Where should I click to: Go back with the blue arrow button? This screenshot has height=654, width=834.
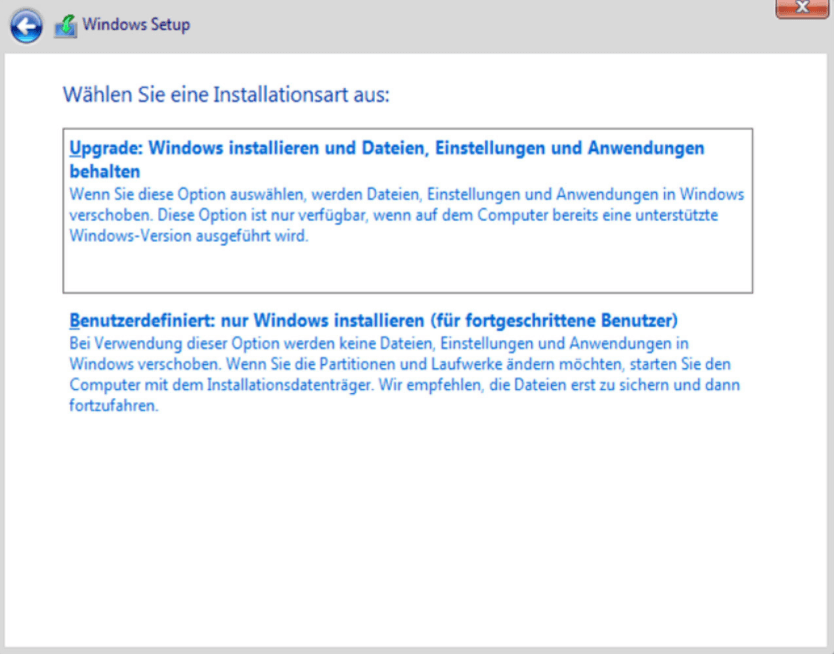[x=26, y=26]
